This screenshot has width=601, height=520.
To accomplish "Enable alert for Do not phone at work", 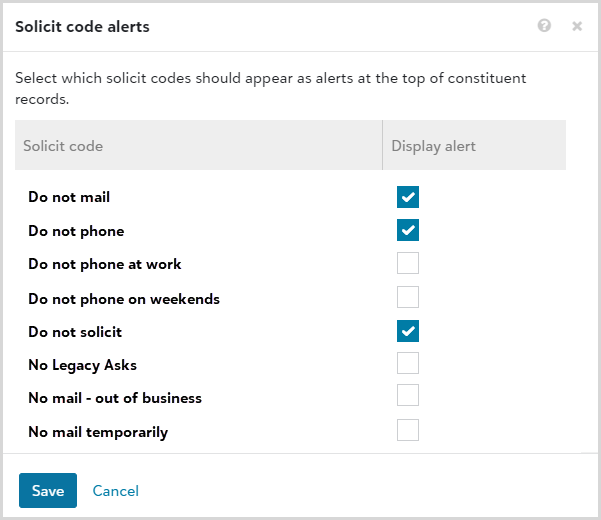I will pyautogui.click(x=408, y=264).
